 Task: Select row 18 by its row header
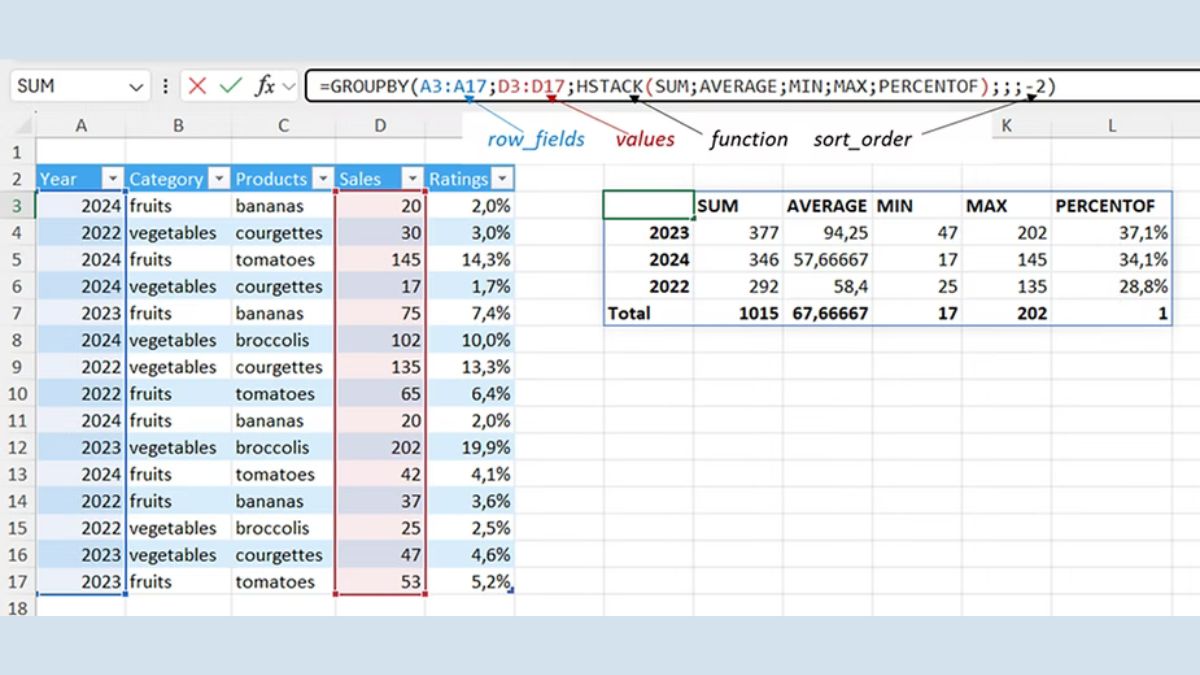pos(17,606)
